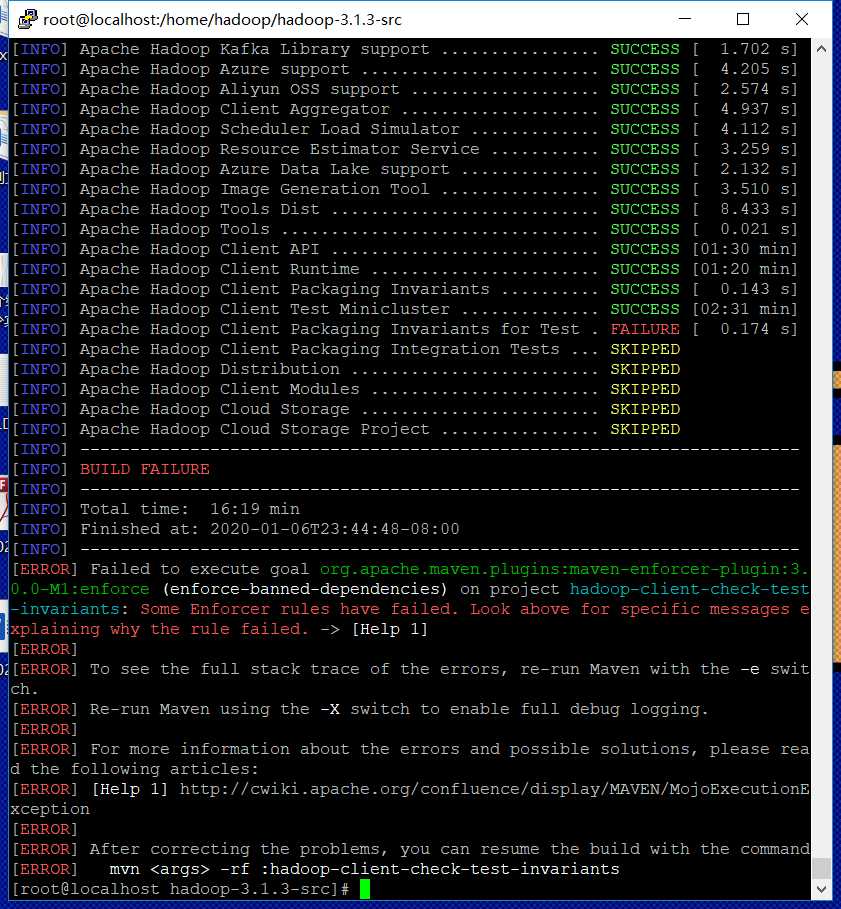Click the 'Apache Hadoop Scheduler Load Simulator' line
The height and width of the screenshot is (909, 841).
[x=405, y=129]
